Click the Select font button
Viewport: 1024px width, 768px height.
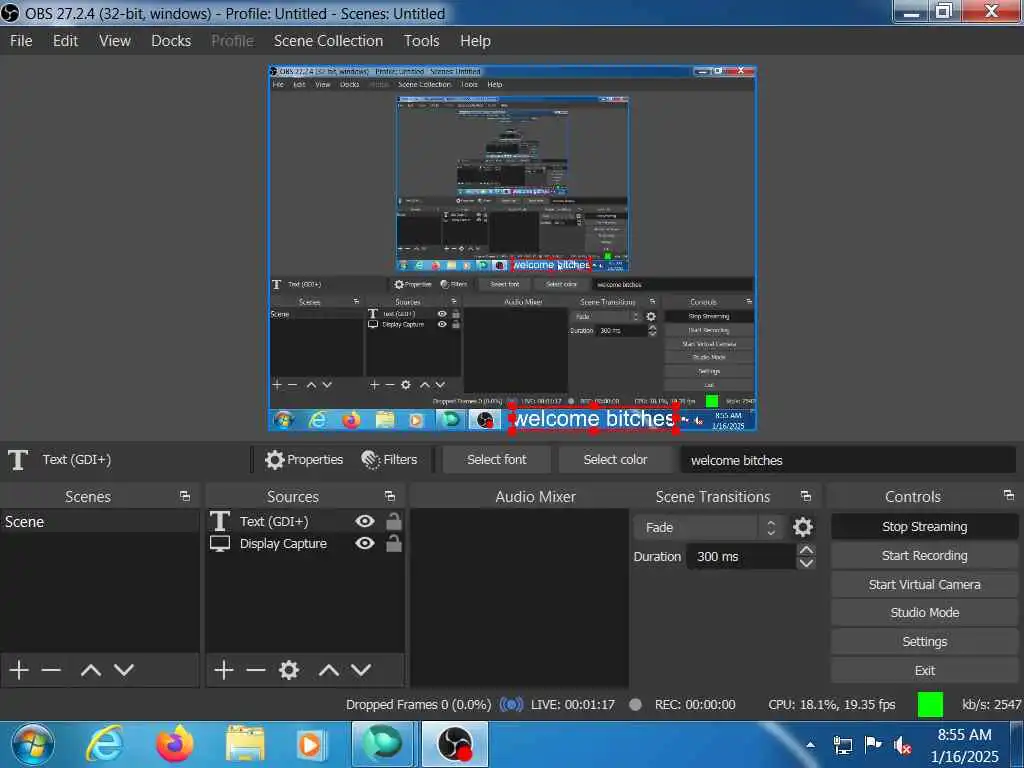[496, 460]
